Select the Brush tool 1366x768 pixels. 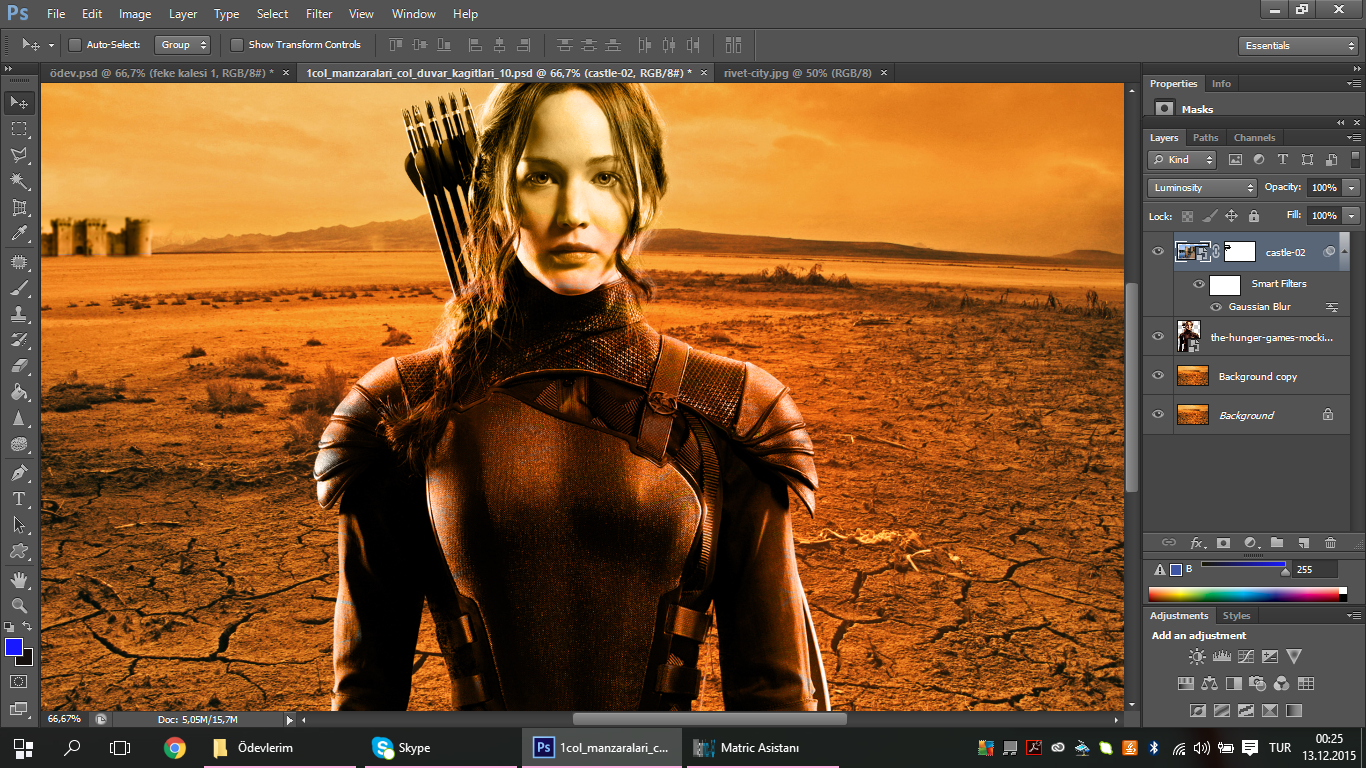point(19,288)
